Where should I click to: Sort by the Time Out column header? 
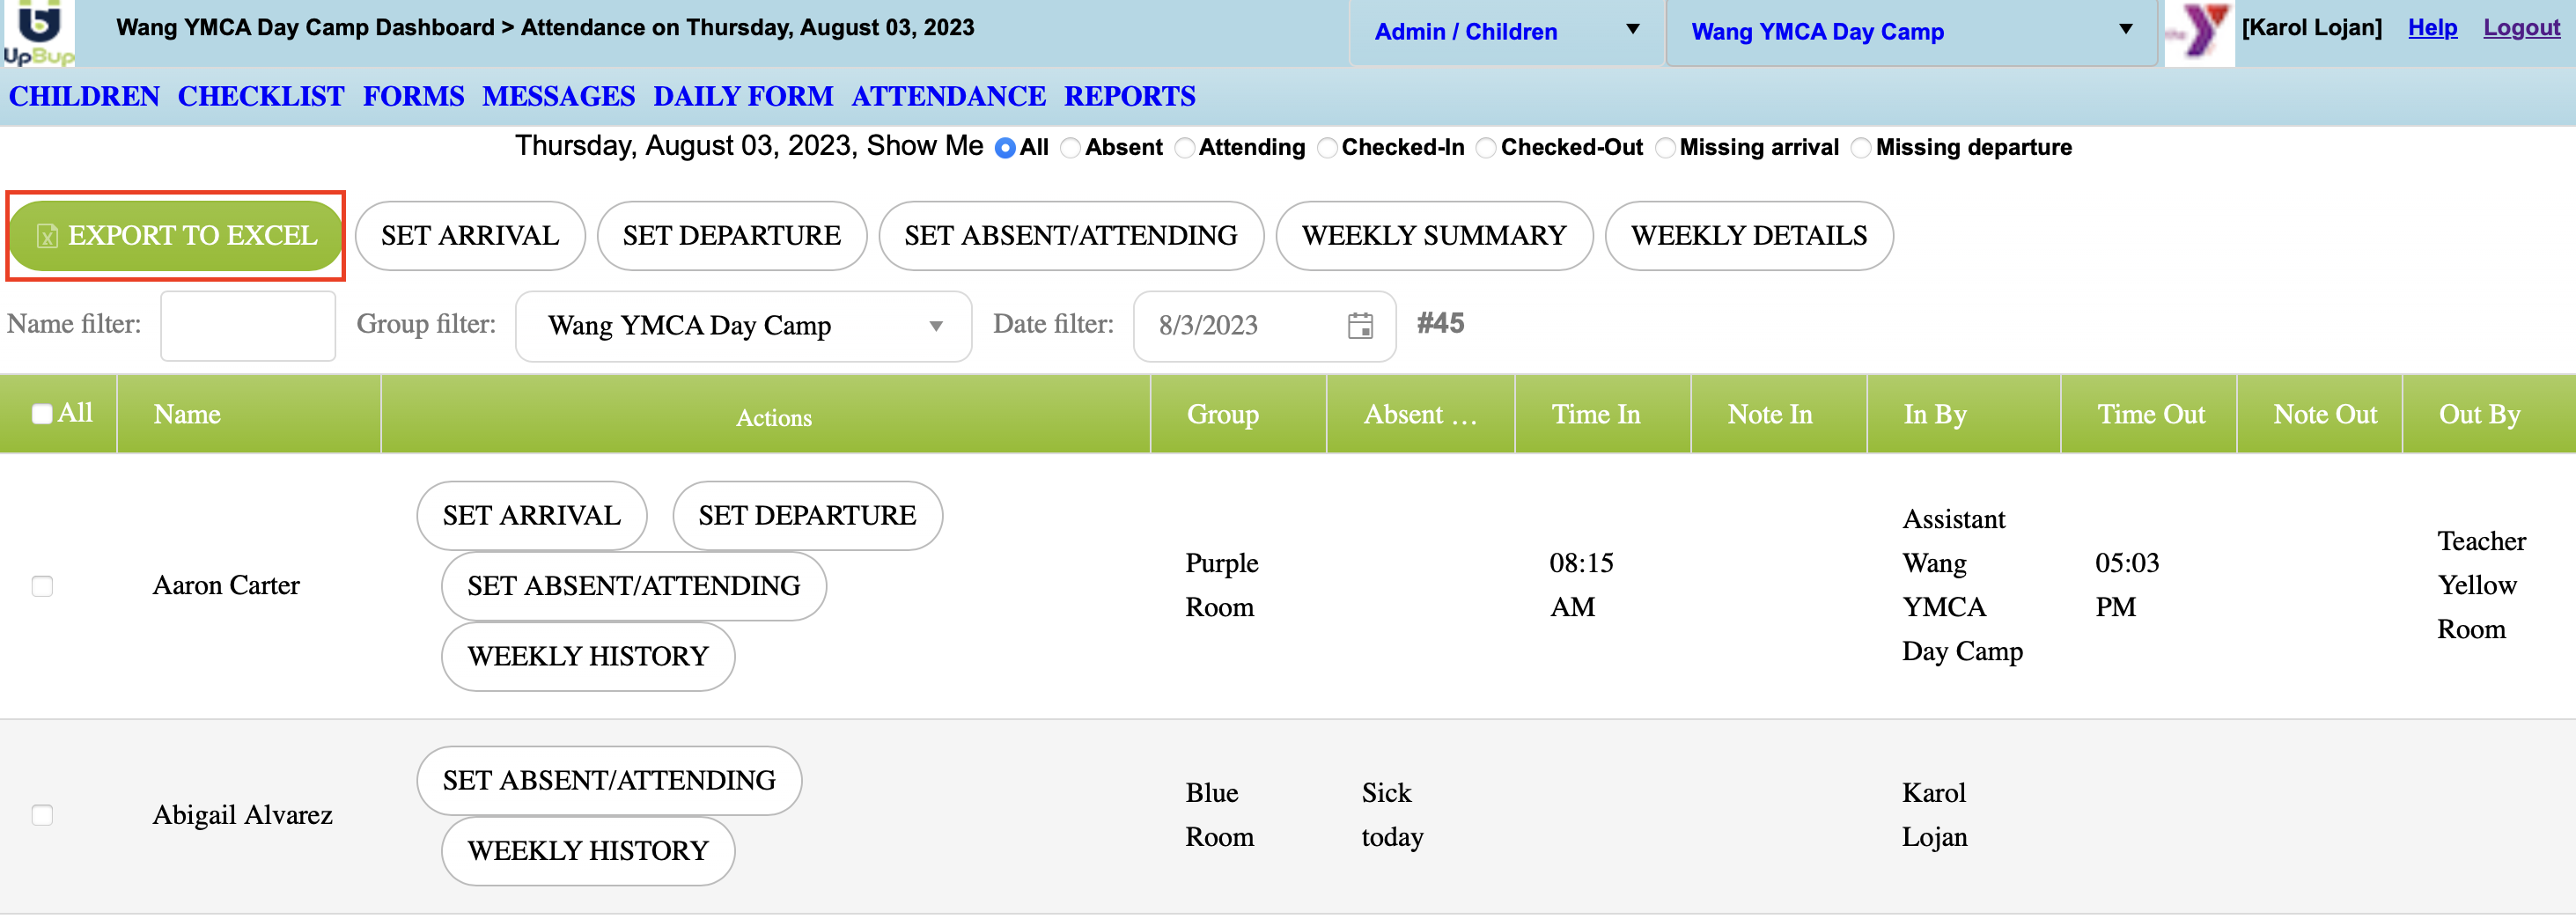pyautogui.click(x=2150, y=414)
